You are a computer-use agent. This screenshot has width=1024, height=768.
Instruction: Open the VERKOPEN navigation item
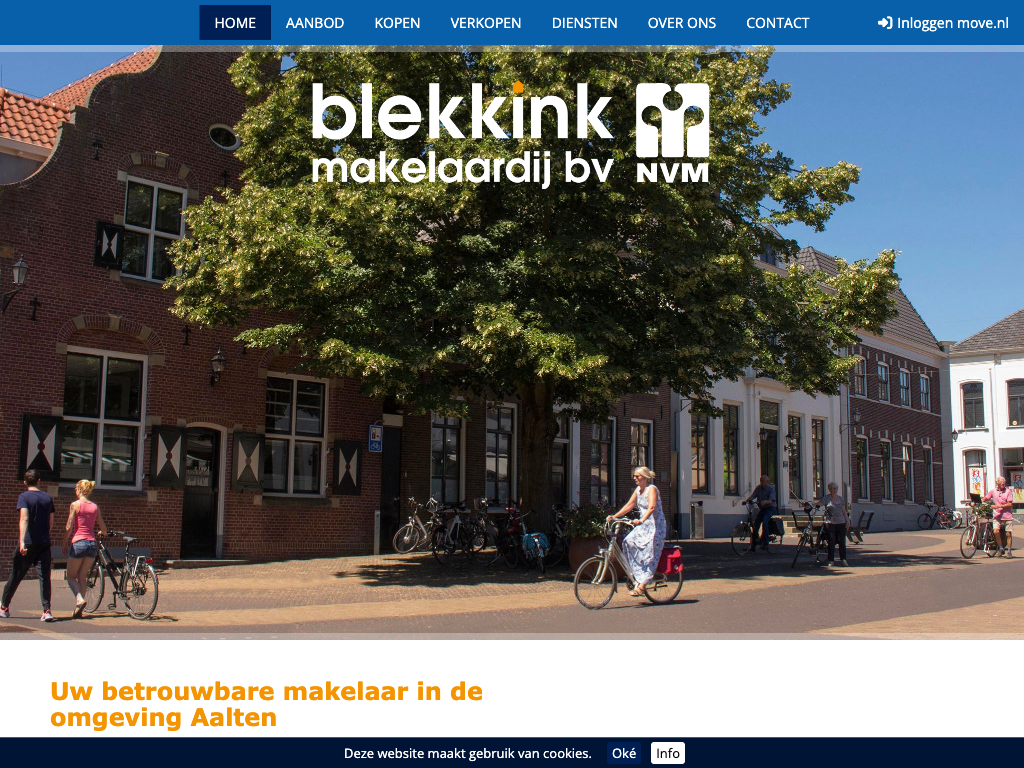[486, 23]
